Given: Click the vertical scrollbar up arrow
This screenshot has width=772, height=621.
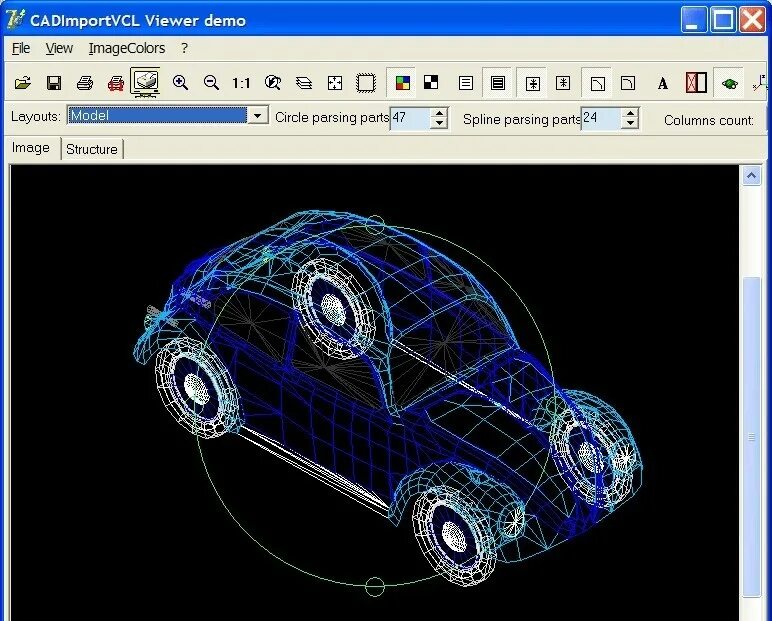Looking at the screenshot, I should tap(751, 176).
